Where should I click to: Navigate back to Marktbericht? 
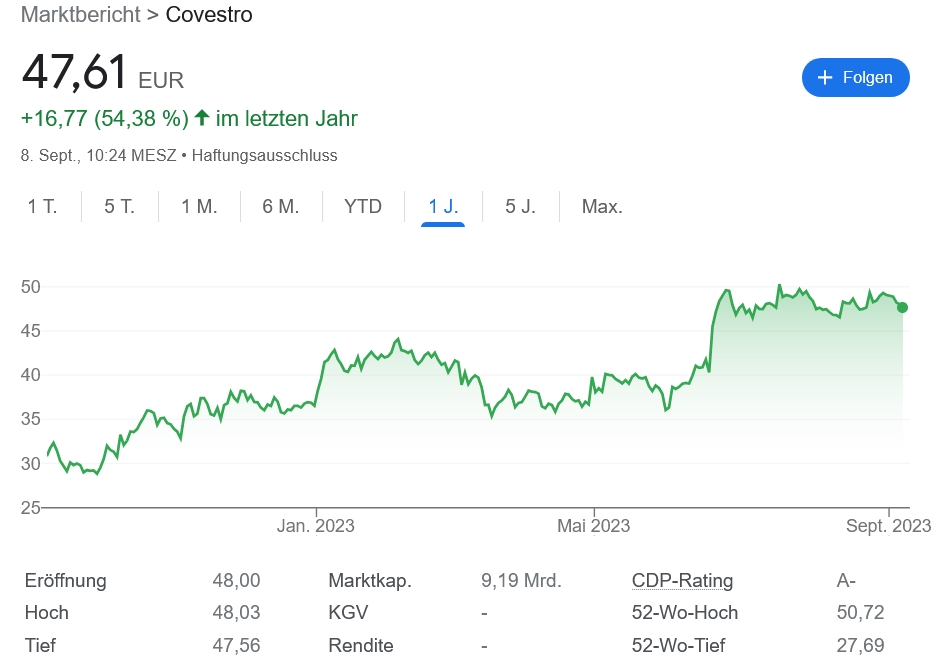click(80, 14)
